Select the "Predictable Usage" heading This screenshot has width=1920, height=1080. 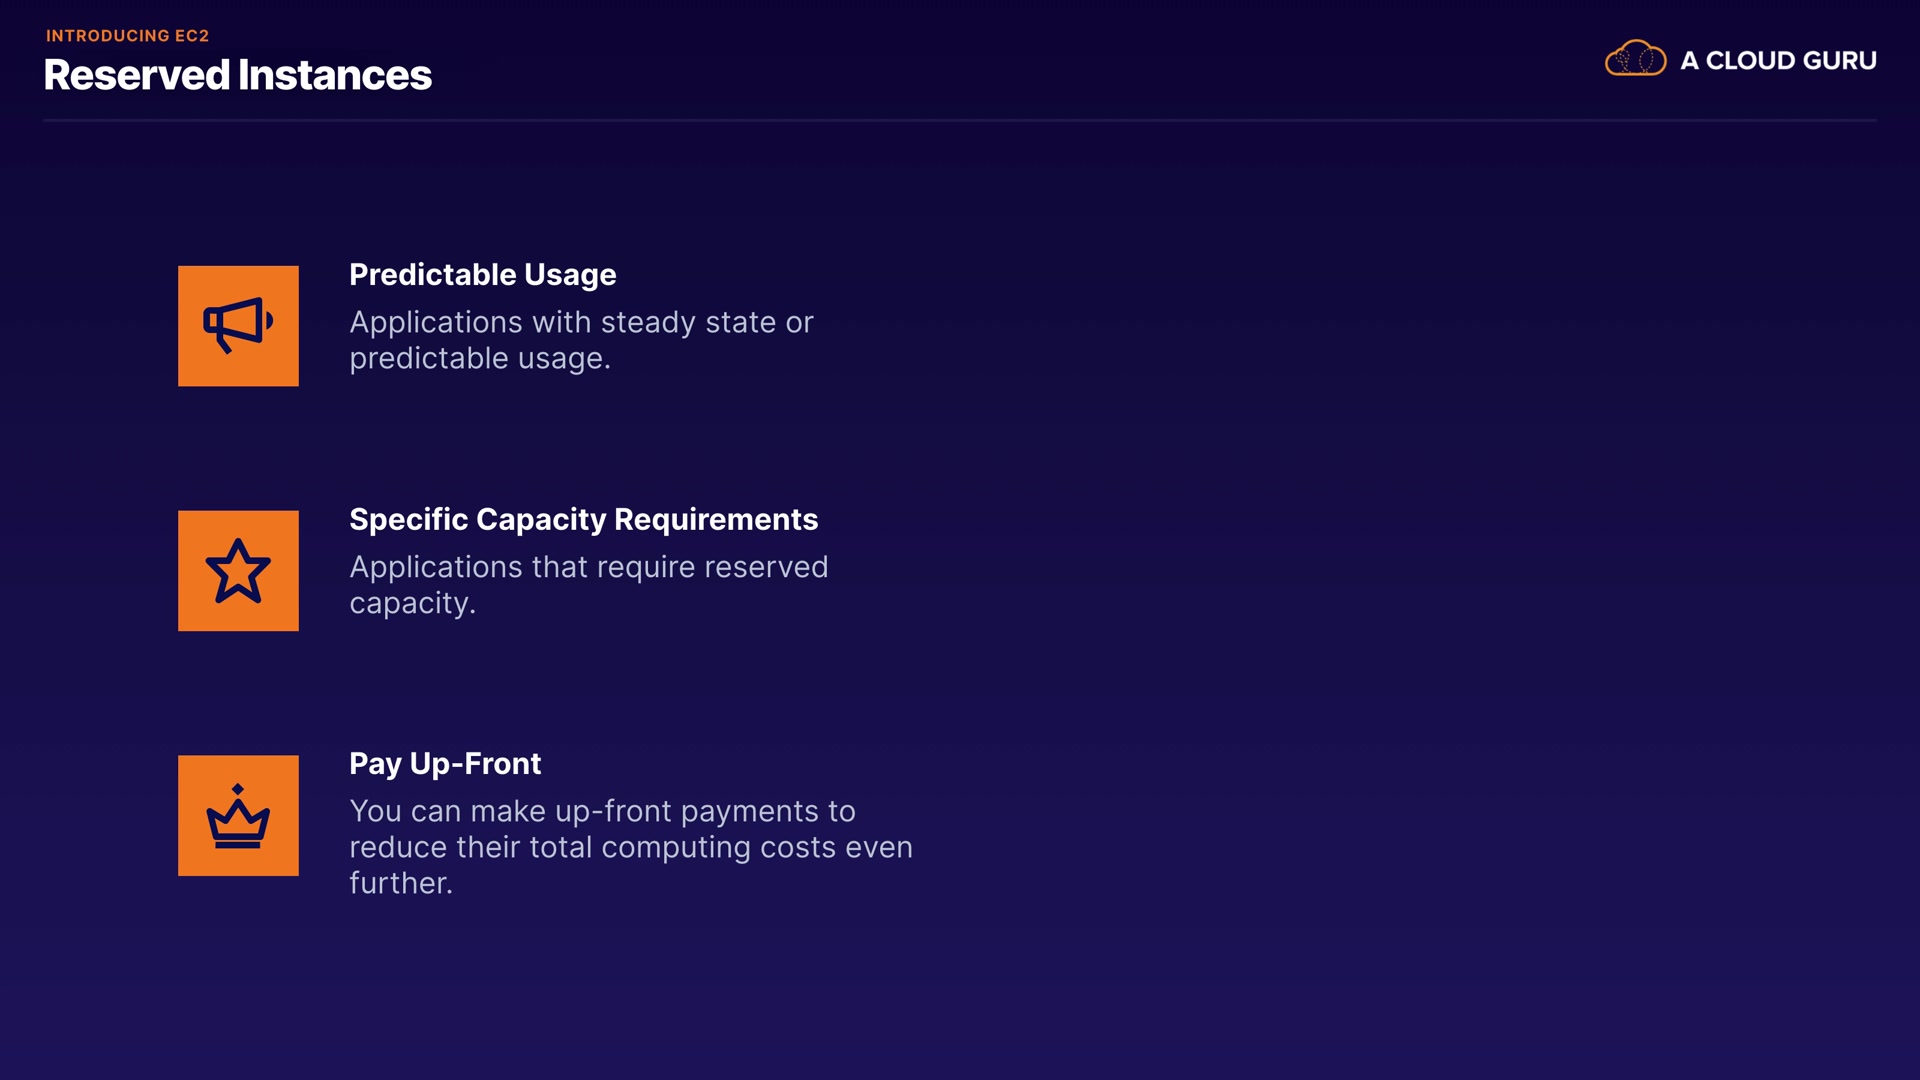point(482,275)
